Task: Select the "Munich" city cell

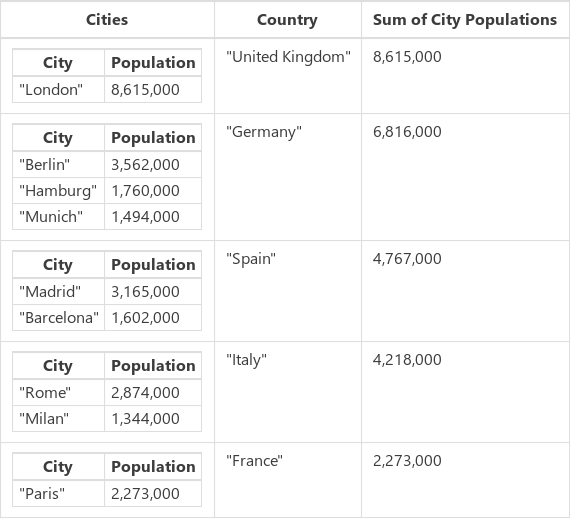Action: pyautogui.click(x=59, y=217)
